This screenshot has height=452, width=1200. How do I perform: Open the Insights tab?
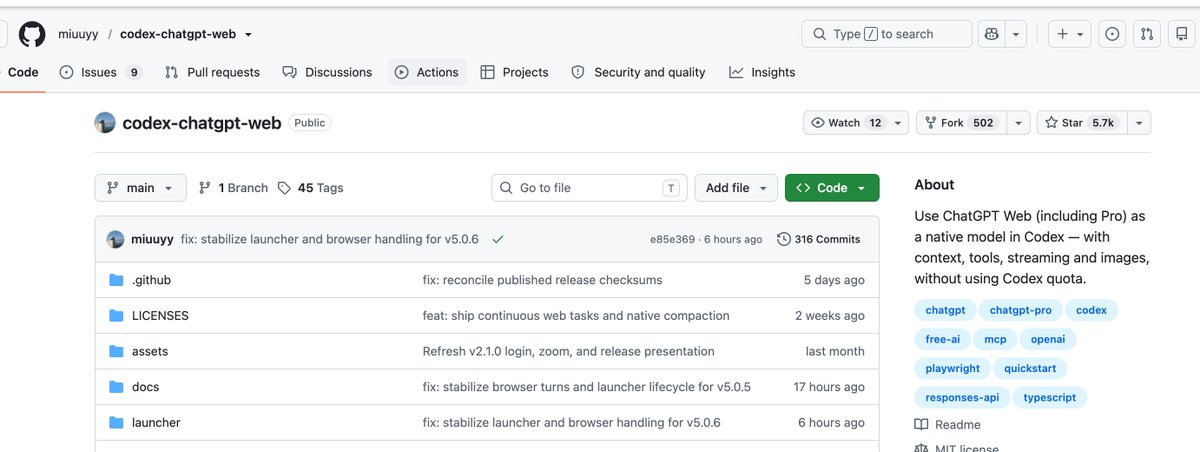point(763,72)
